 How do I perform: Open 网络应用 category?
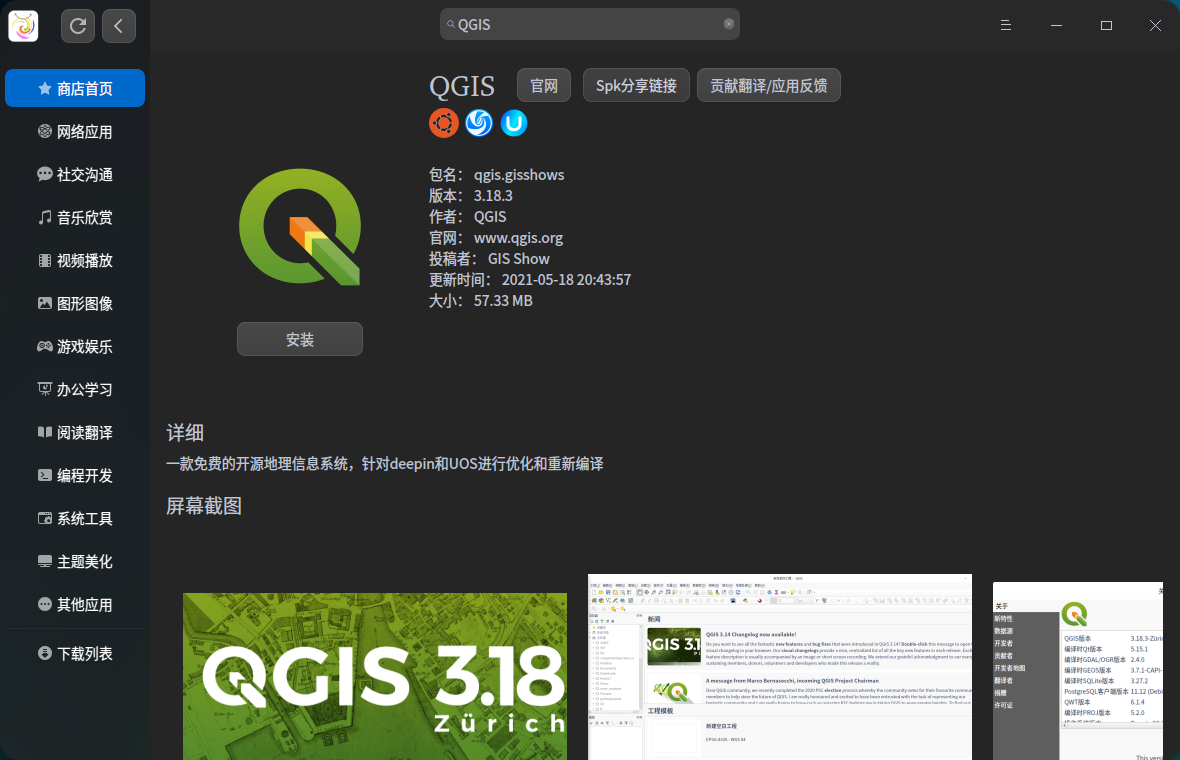coord(75,132)
